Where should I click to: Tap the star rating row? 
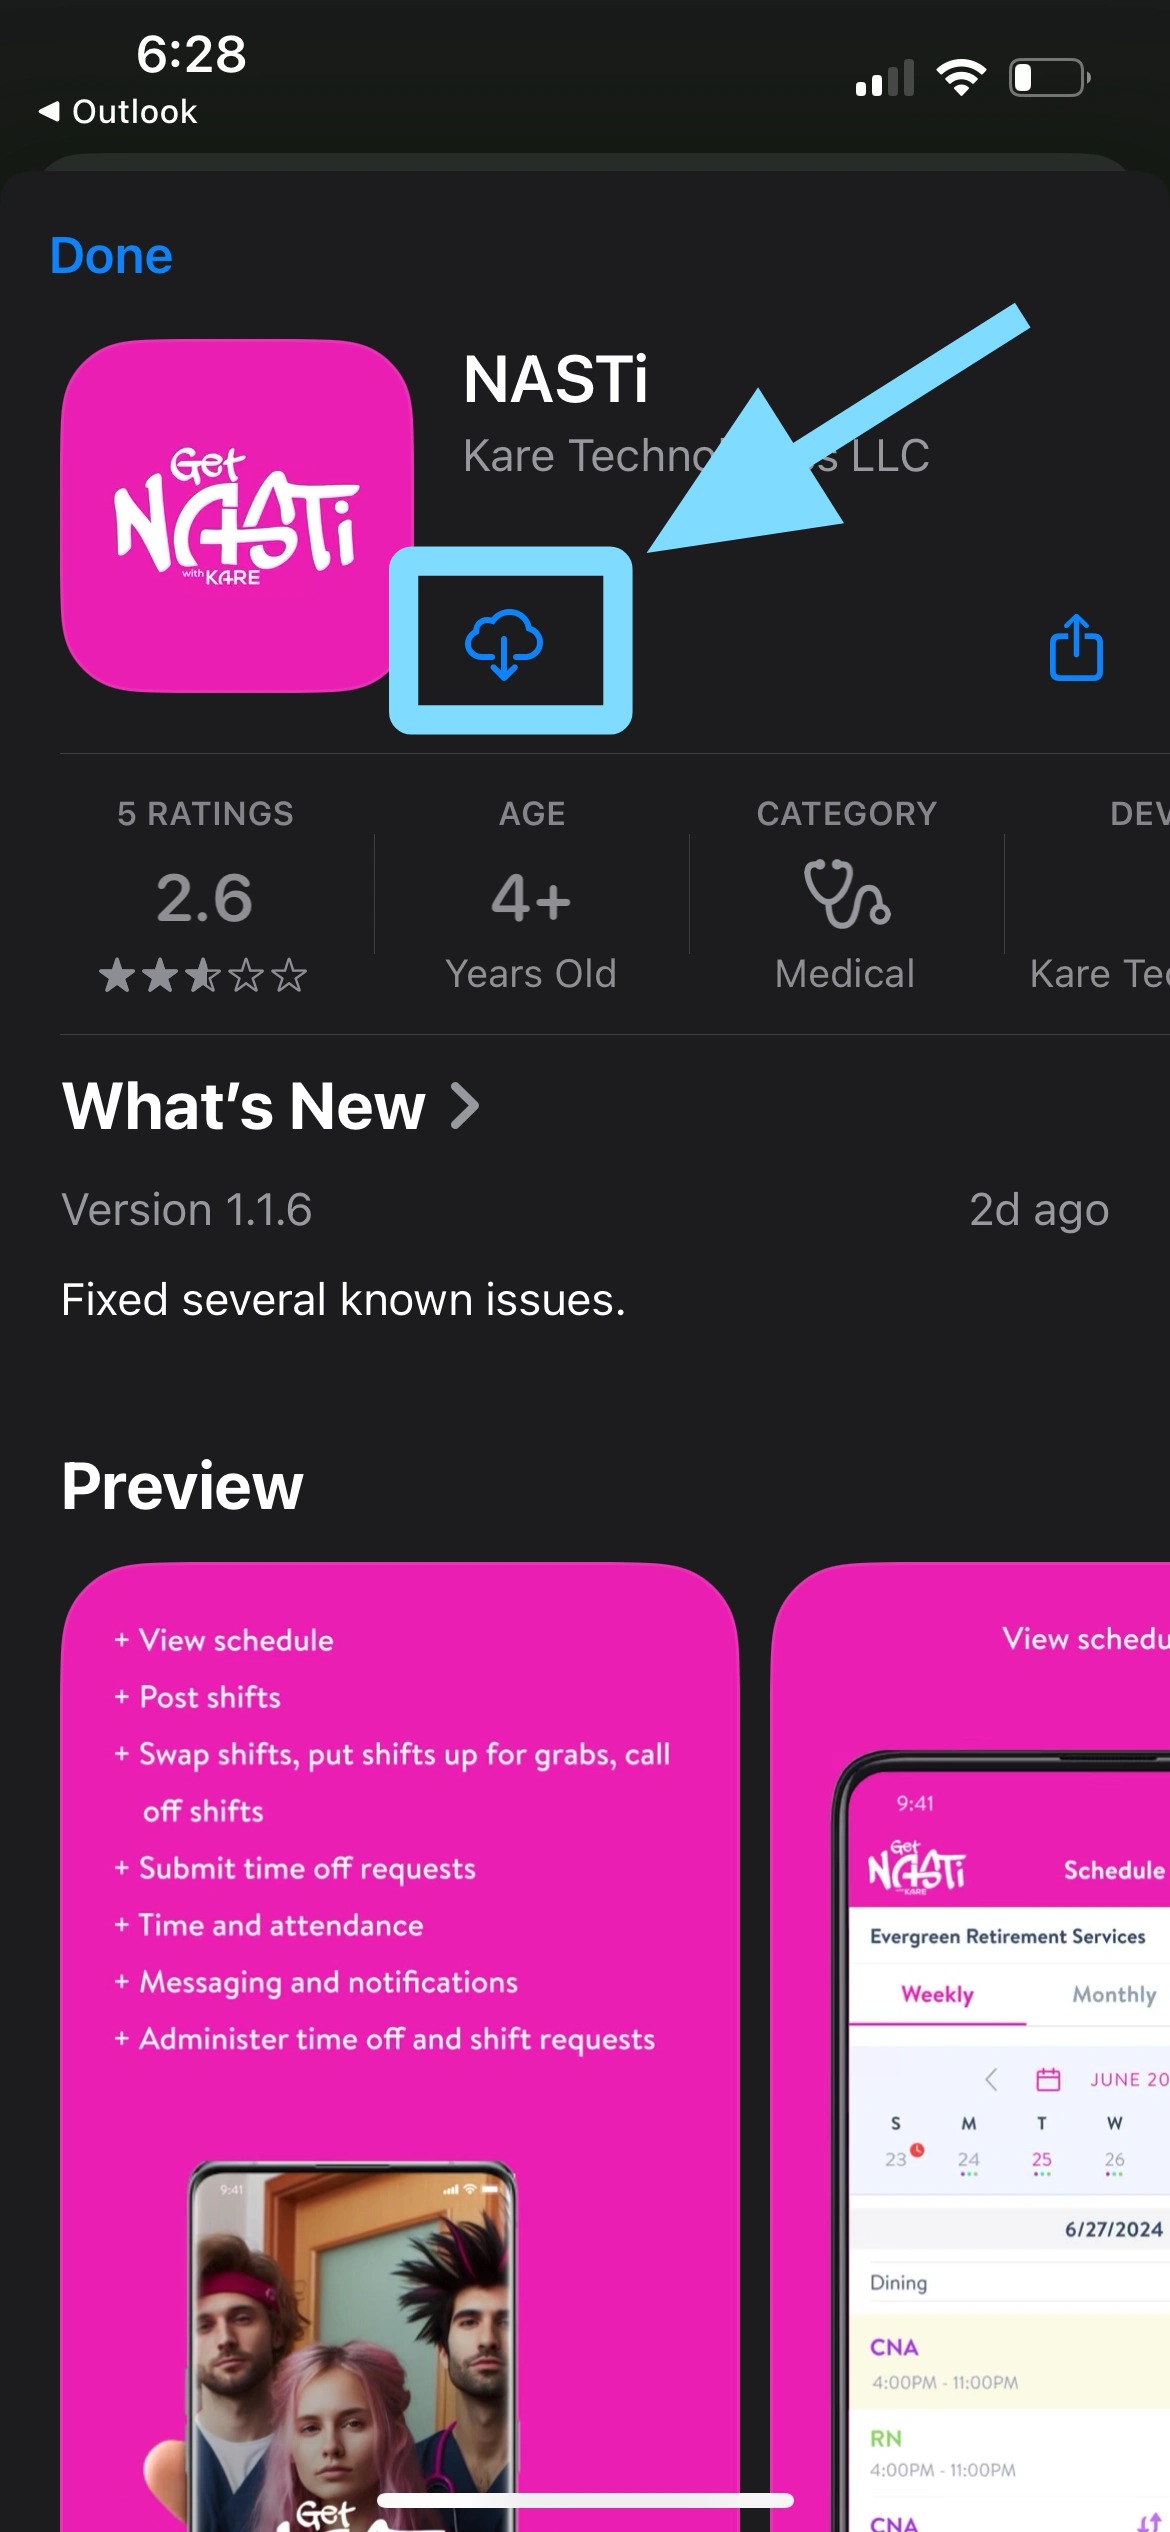[x=203, y=975]
